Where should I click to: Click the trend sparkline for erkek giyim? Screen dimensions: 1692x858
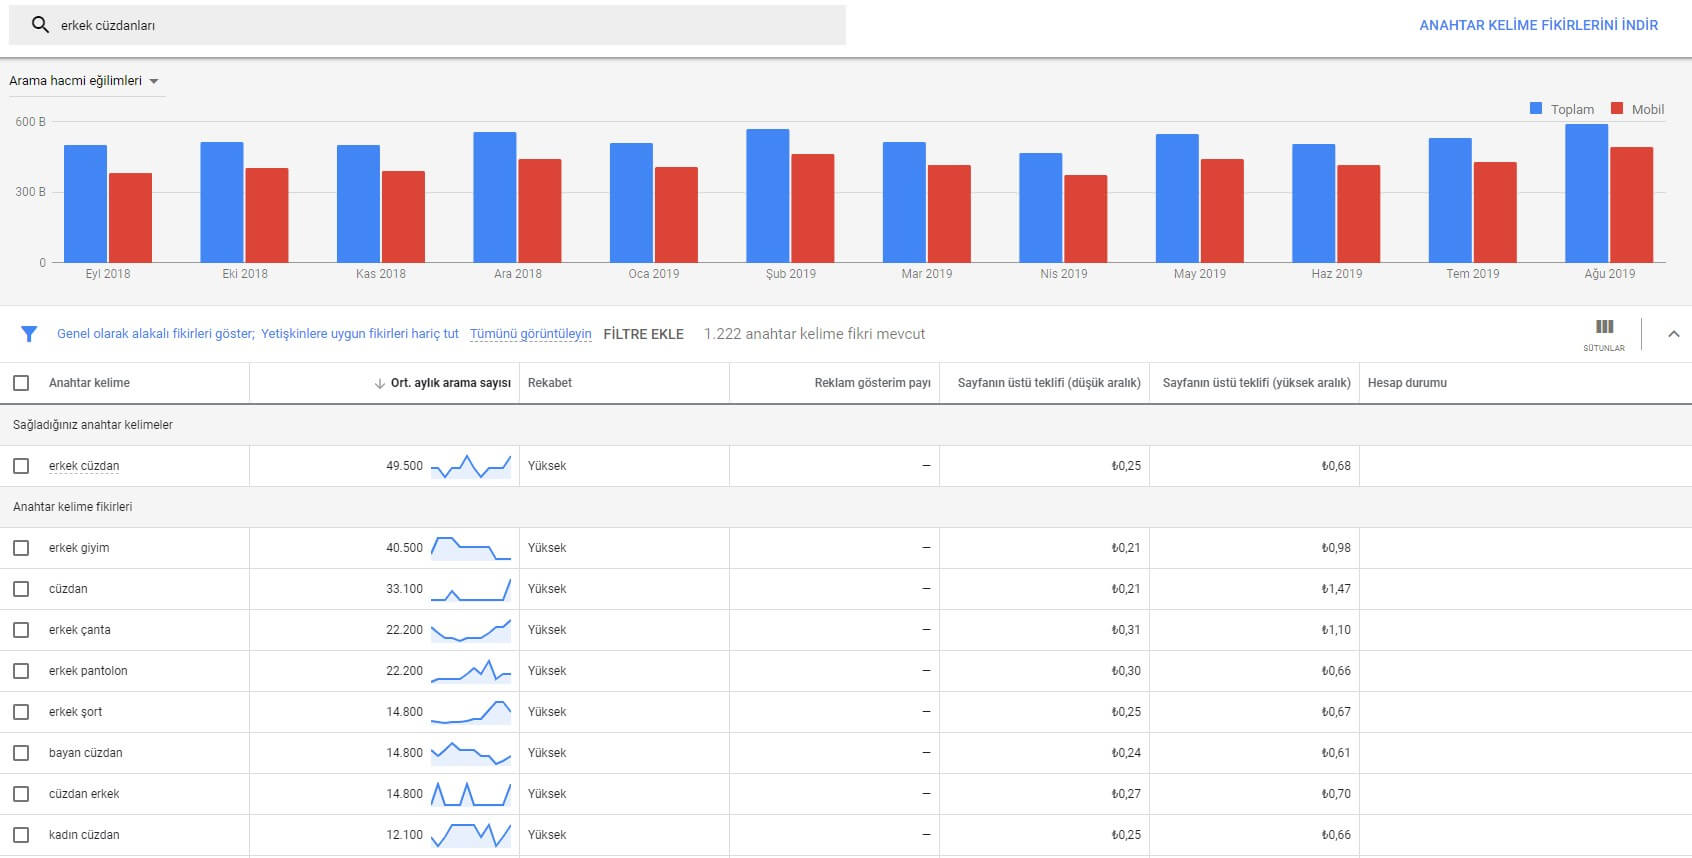(x=470, y=548)
